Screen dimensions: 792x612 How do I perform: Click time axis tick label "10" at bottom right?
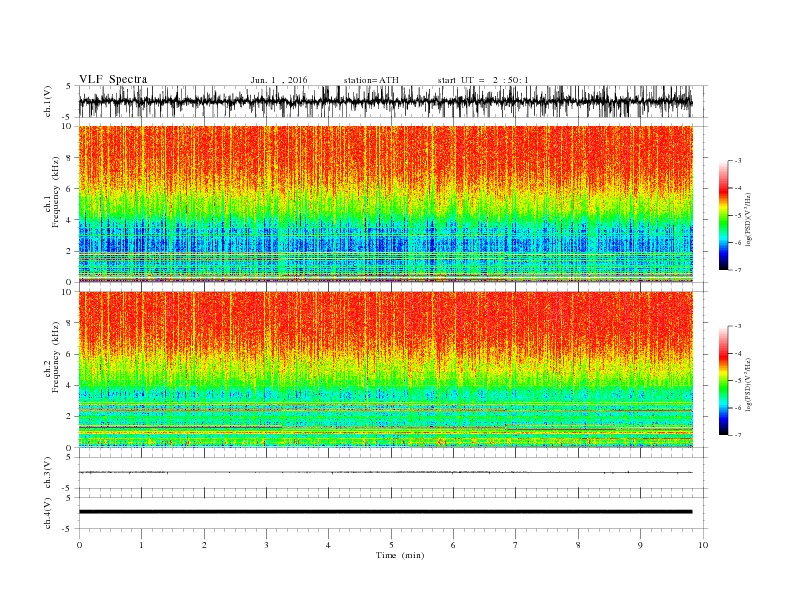pos(703,545)
